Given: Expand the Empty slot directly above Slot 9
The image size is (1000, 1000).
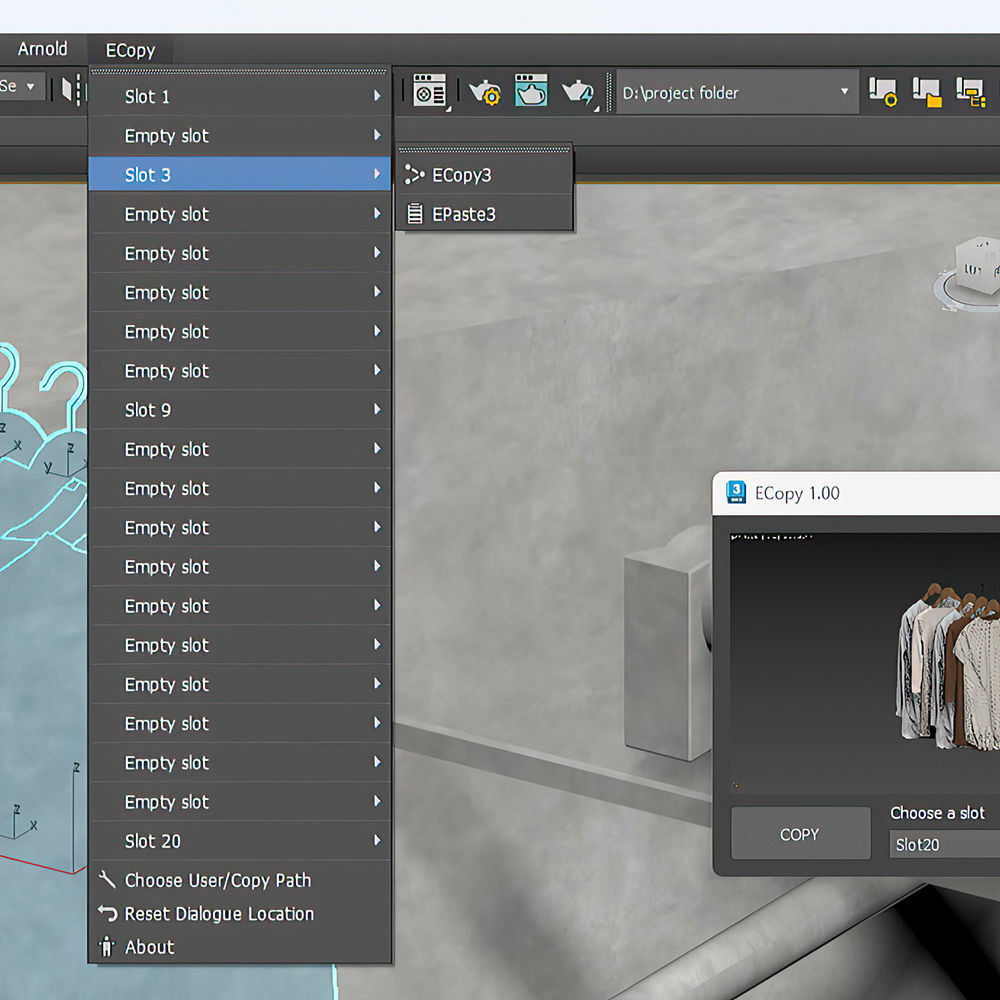Looking at the screenshot, I should pyautogui.click(x=240, y=371).
